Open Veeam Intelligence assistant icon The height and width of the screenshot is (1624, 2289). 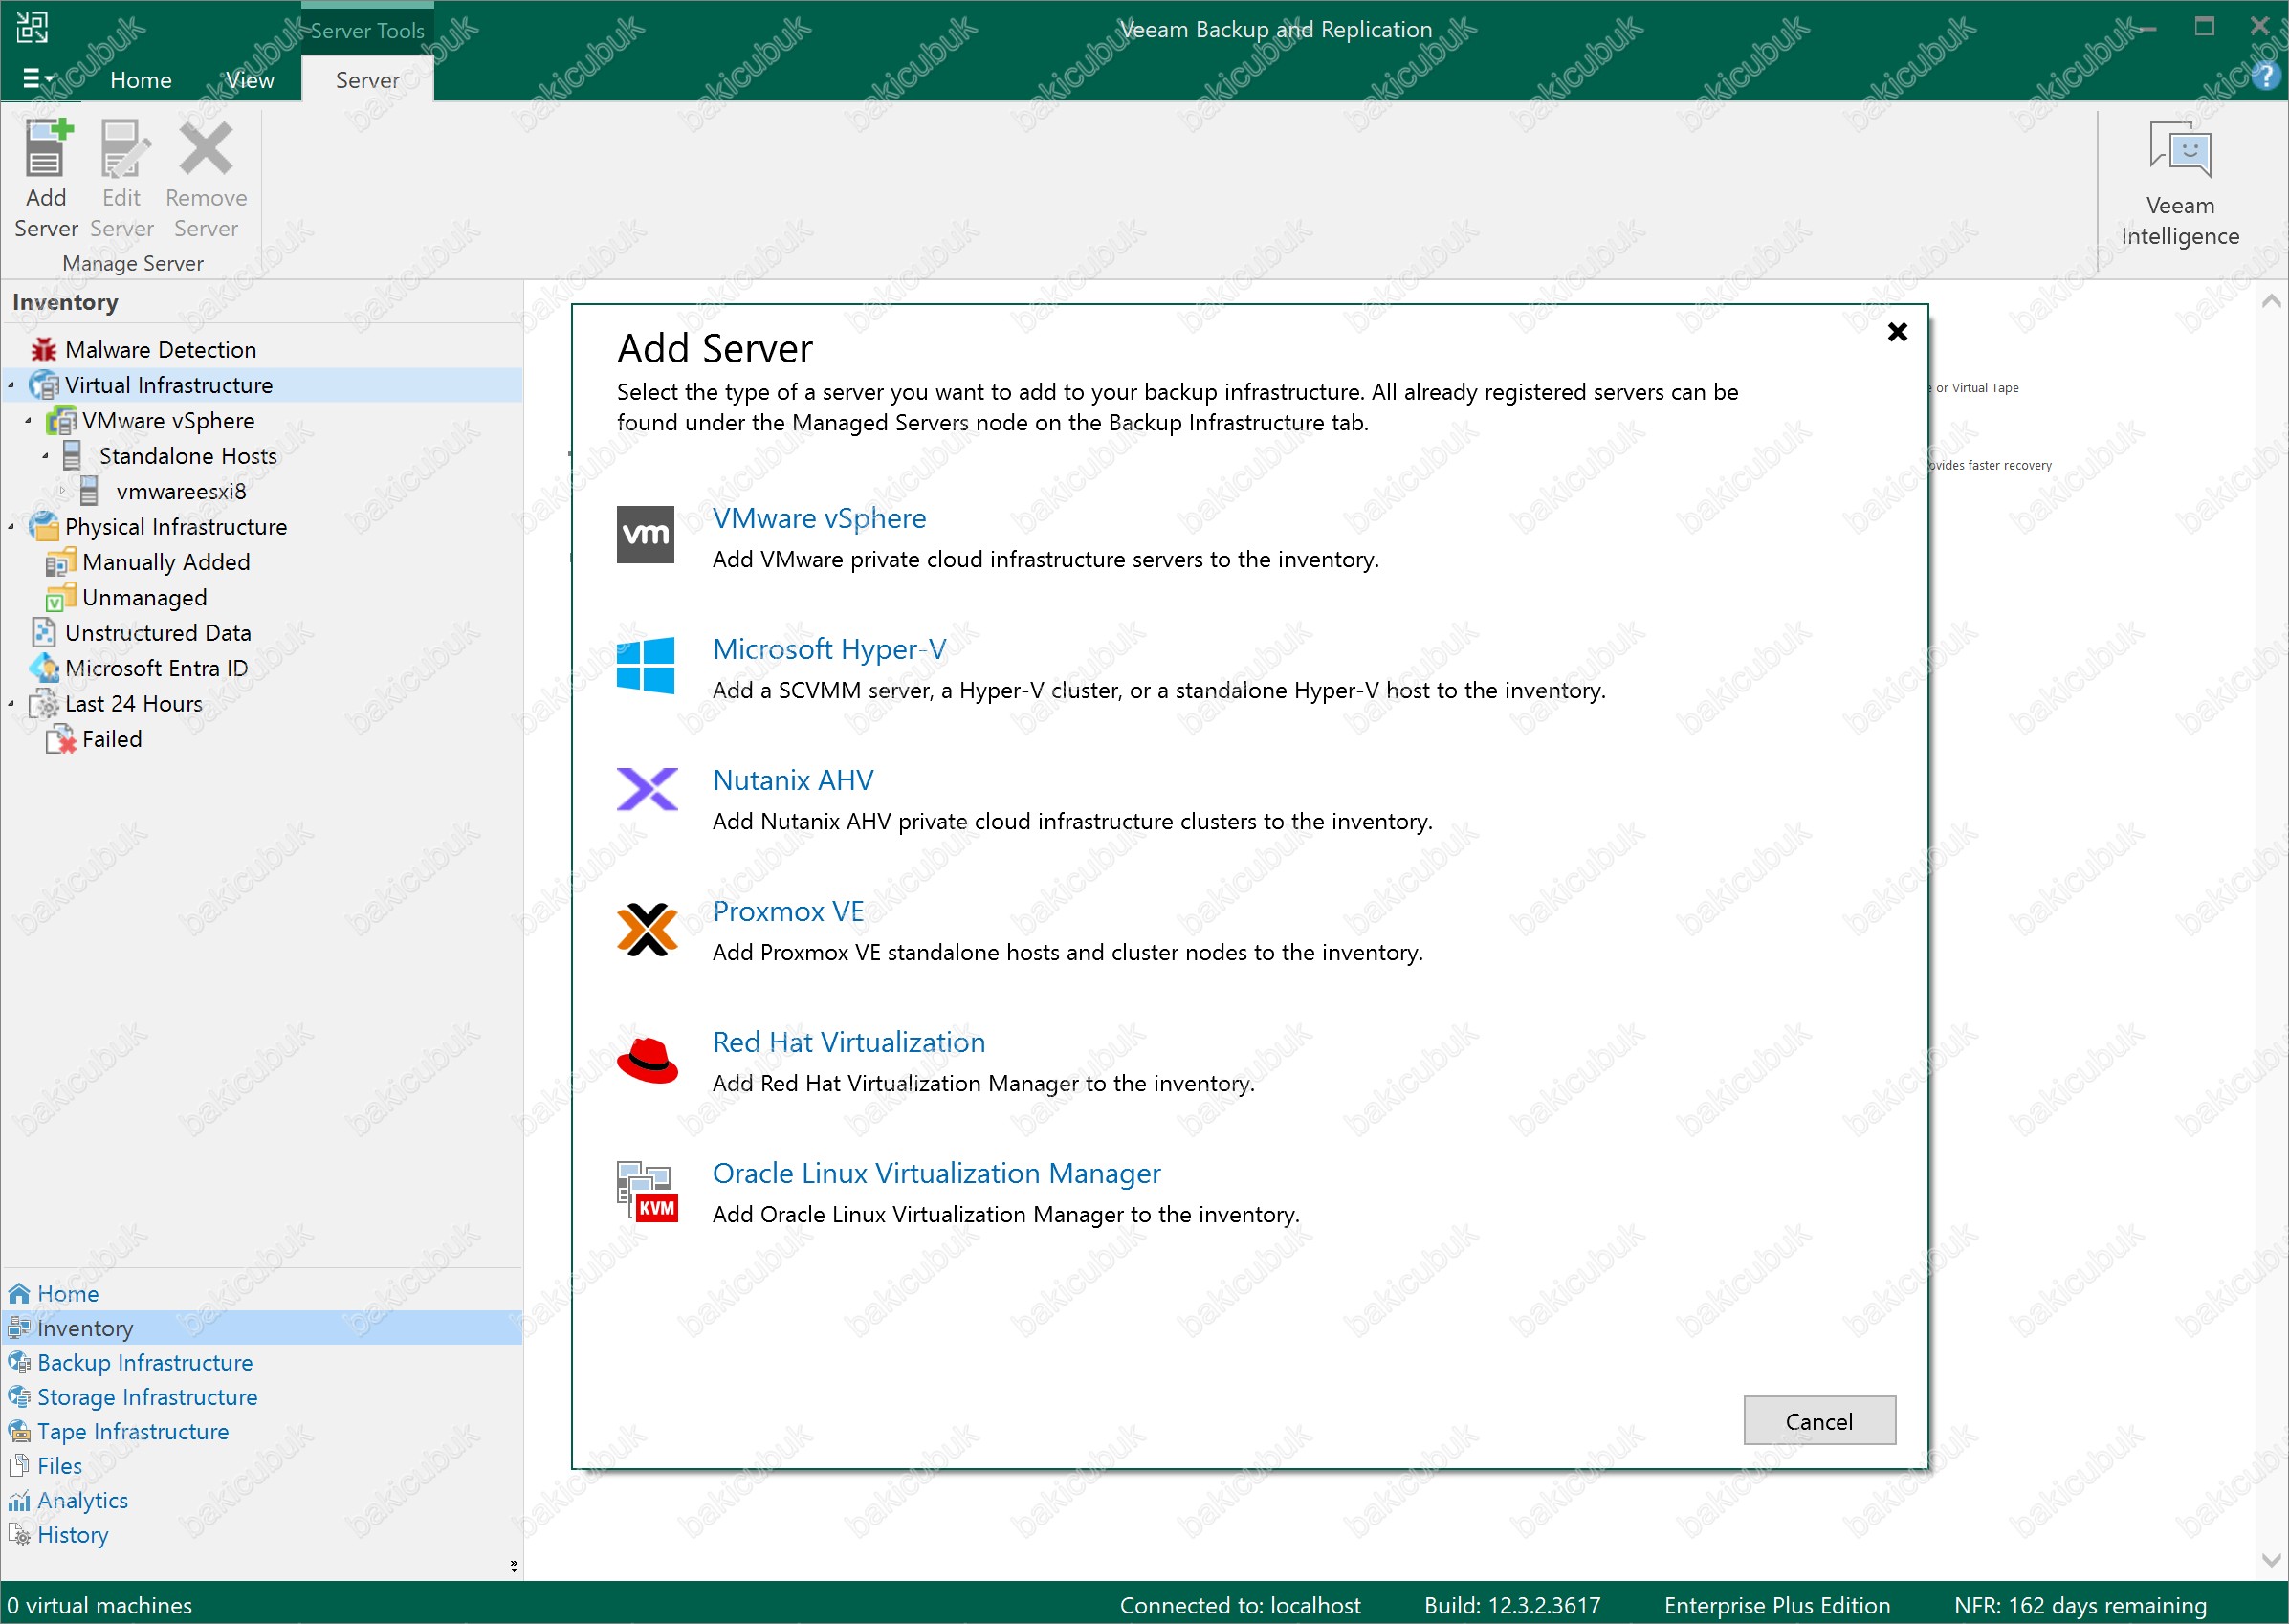[x=2180, y=150]
